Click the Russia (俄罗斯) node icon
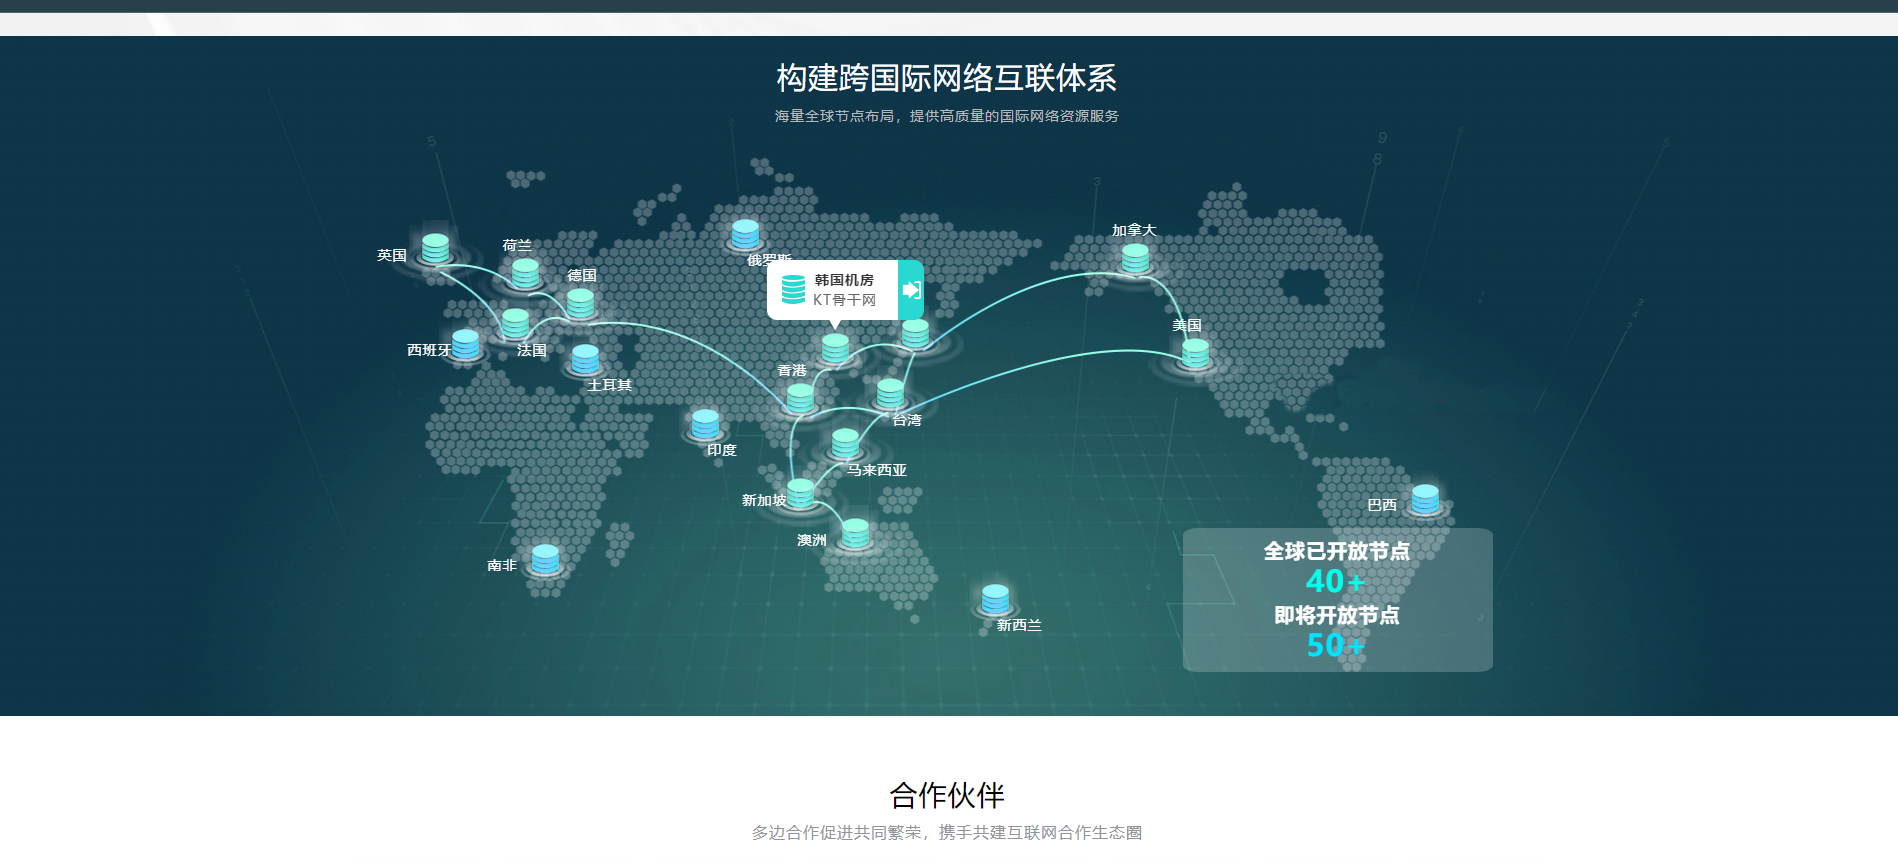Screen dimensions: 1898x864 click(745, 234)
